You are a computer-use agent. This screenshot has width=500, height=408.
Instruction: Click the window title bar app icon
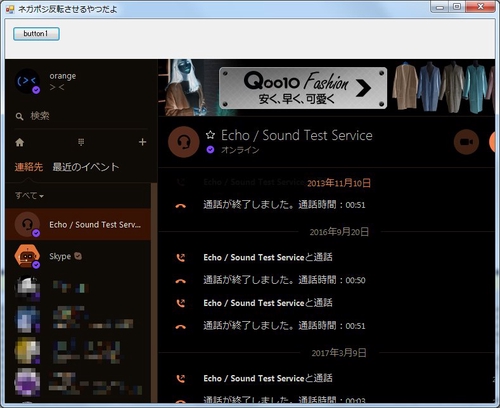coord(10,9)
